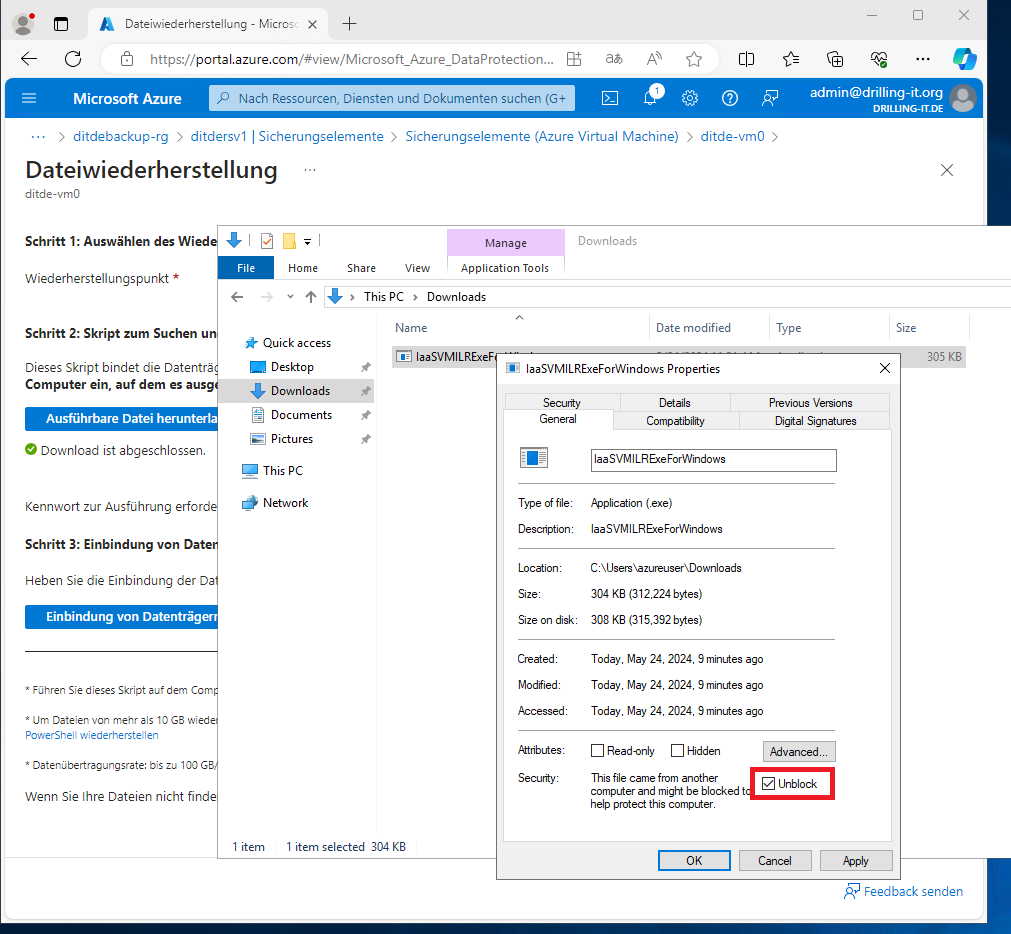Screen dimensions: 1011x934
Task: Open the File ribbon tab
Action: click(x=246, y=268)
